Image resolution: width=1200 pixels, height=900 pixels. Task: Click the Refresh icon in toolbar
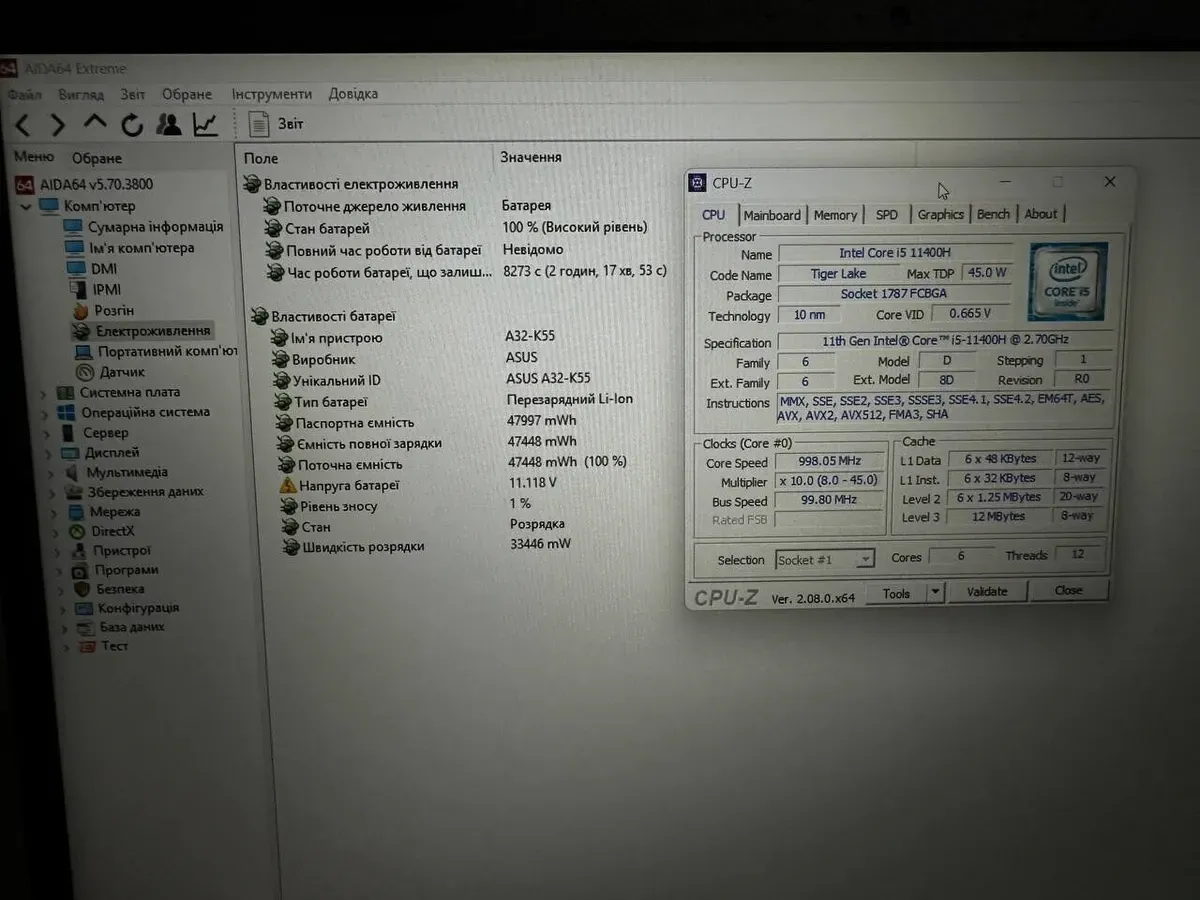tap(132, 125)
